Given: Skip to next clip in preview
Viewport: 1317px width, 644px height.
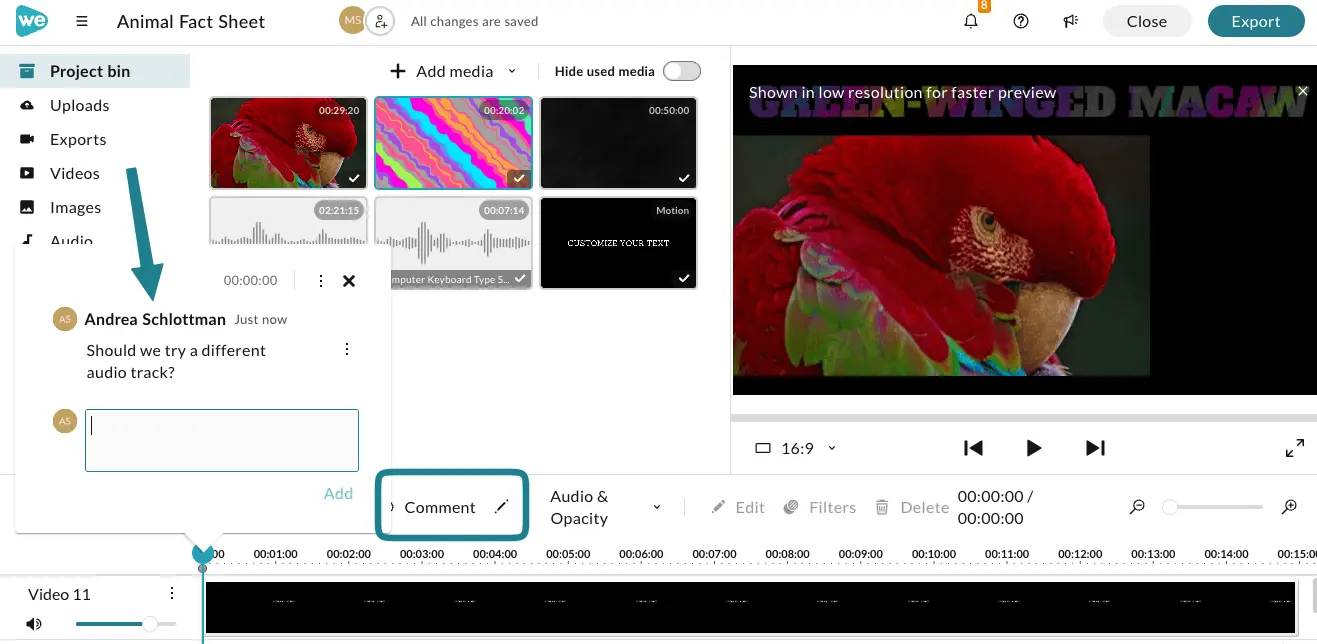Looking at the screenshot, I should (1095, 448).
